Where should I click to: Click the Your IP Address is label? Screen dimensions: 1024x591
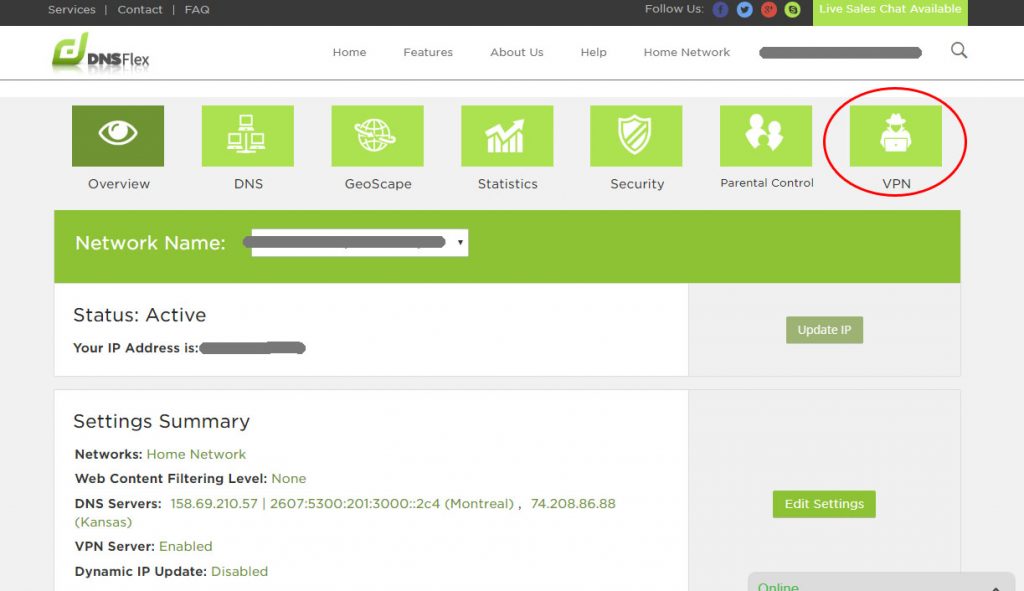(135, 348)
